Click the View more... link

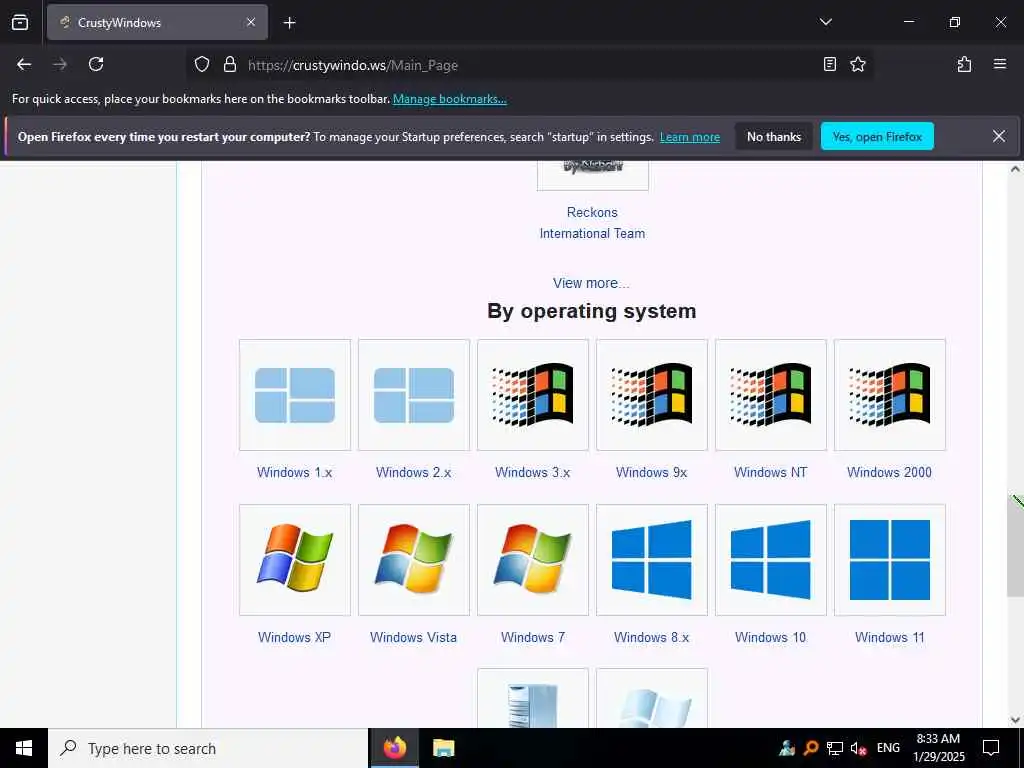click(x=591, y=283)
